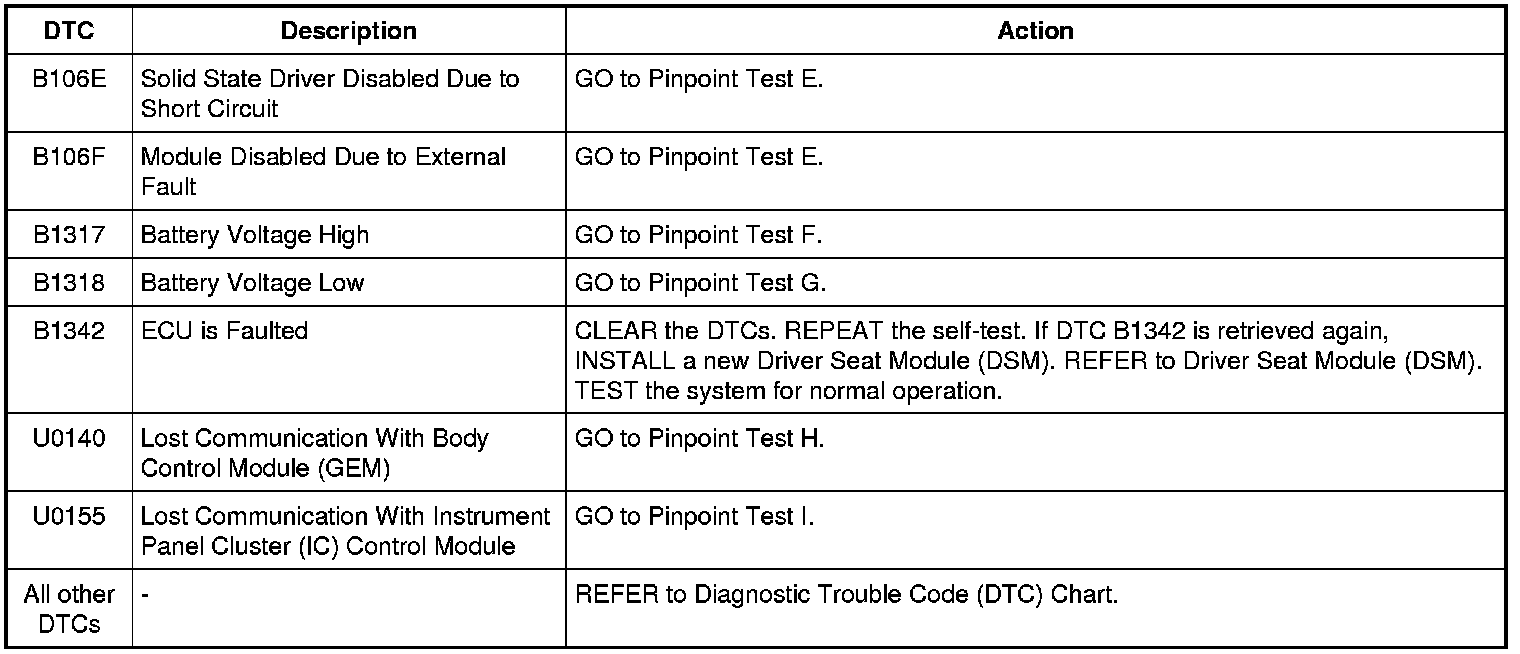The width and height of the screenshot is (1520, 654).
Task: Select the "All other DTCs" cell
Action: (69, 609)
